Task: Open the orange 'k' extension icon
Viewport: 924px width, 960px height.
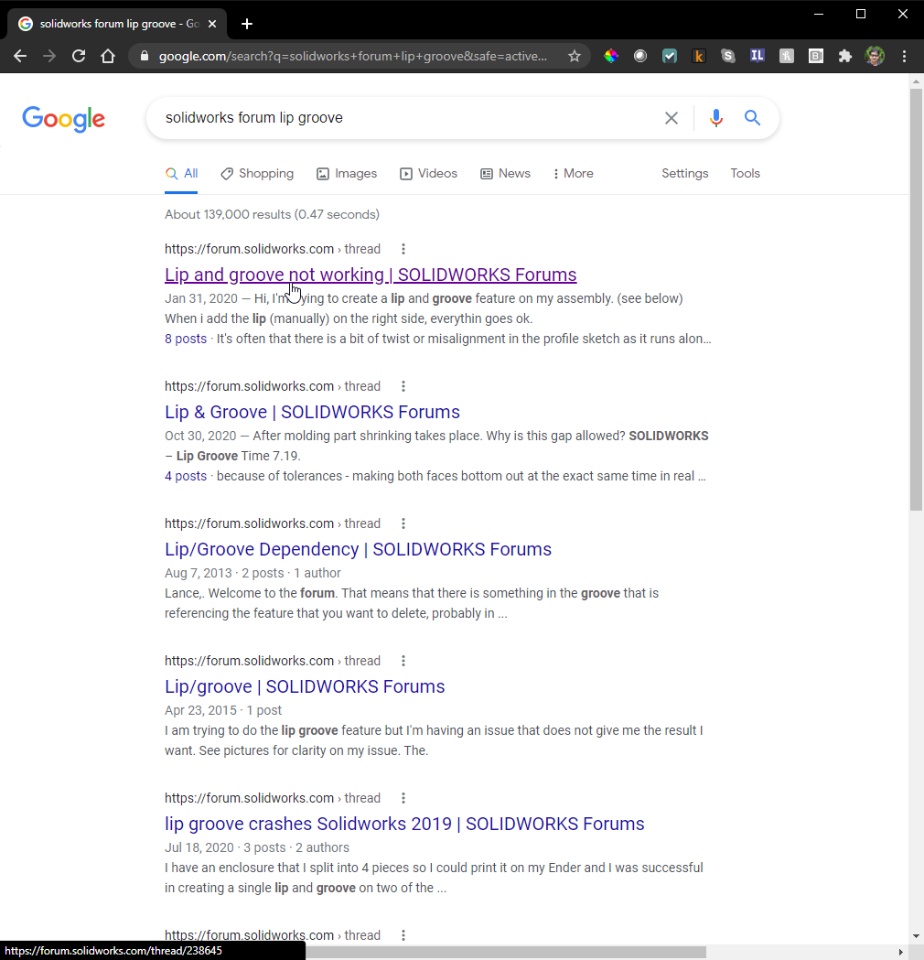Action: pyautogui.click(x=699, y=56)
